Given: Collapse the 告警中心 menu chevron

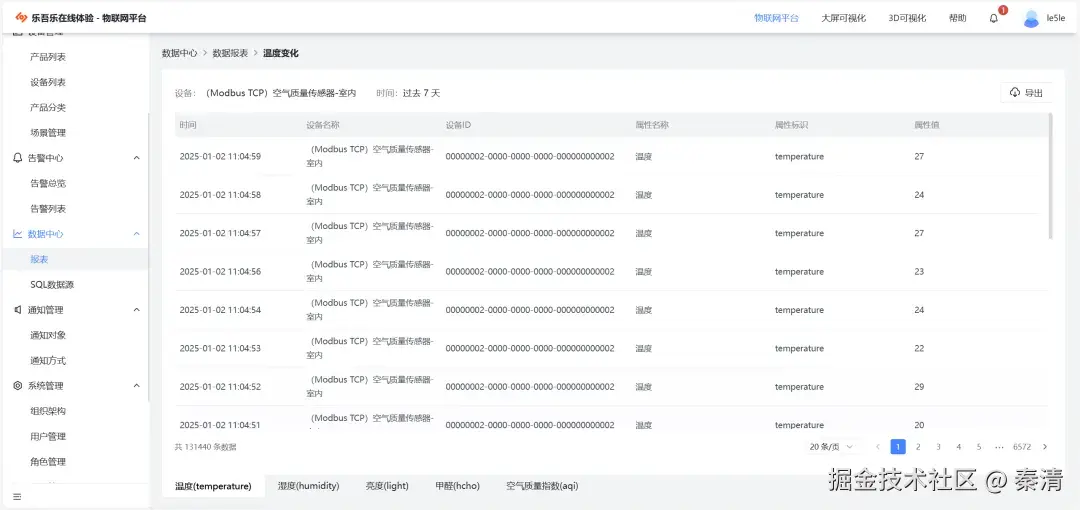Looking at the screenshot, I should 136,158.
